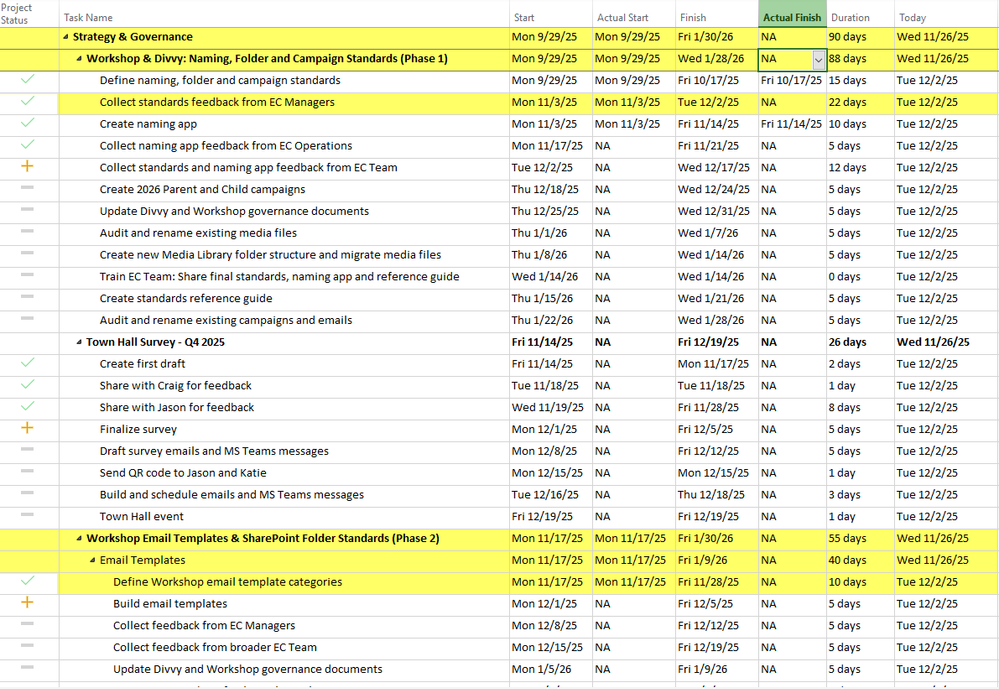This screenshot has height=689, width=999.
Task: Click the green checkmark status for Define naming standards
Action: click(27, 80)
